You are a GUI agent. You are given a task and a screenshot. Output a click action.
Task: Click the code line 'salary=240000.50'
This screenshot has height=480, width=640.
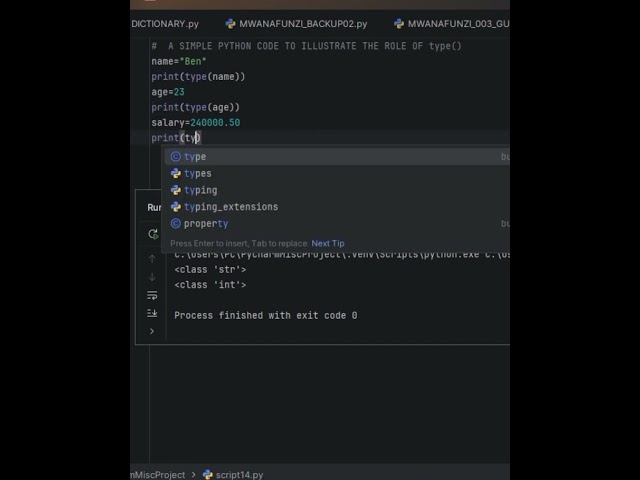[x=196, y=123]
